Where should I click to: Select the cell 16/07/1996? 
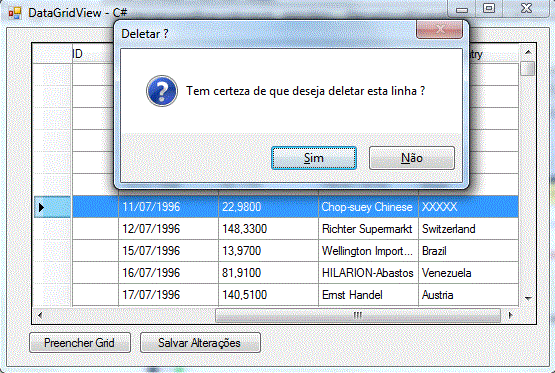pyautogui.click(x=168, y=272)
